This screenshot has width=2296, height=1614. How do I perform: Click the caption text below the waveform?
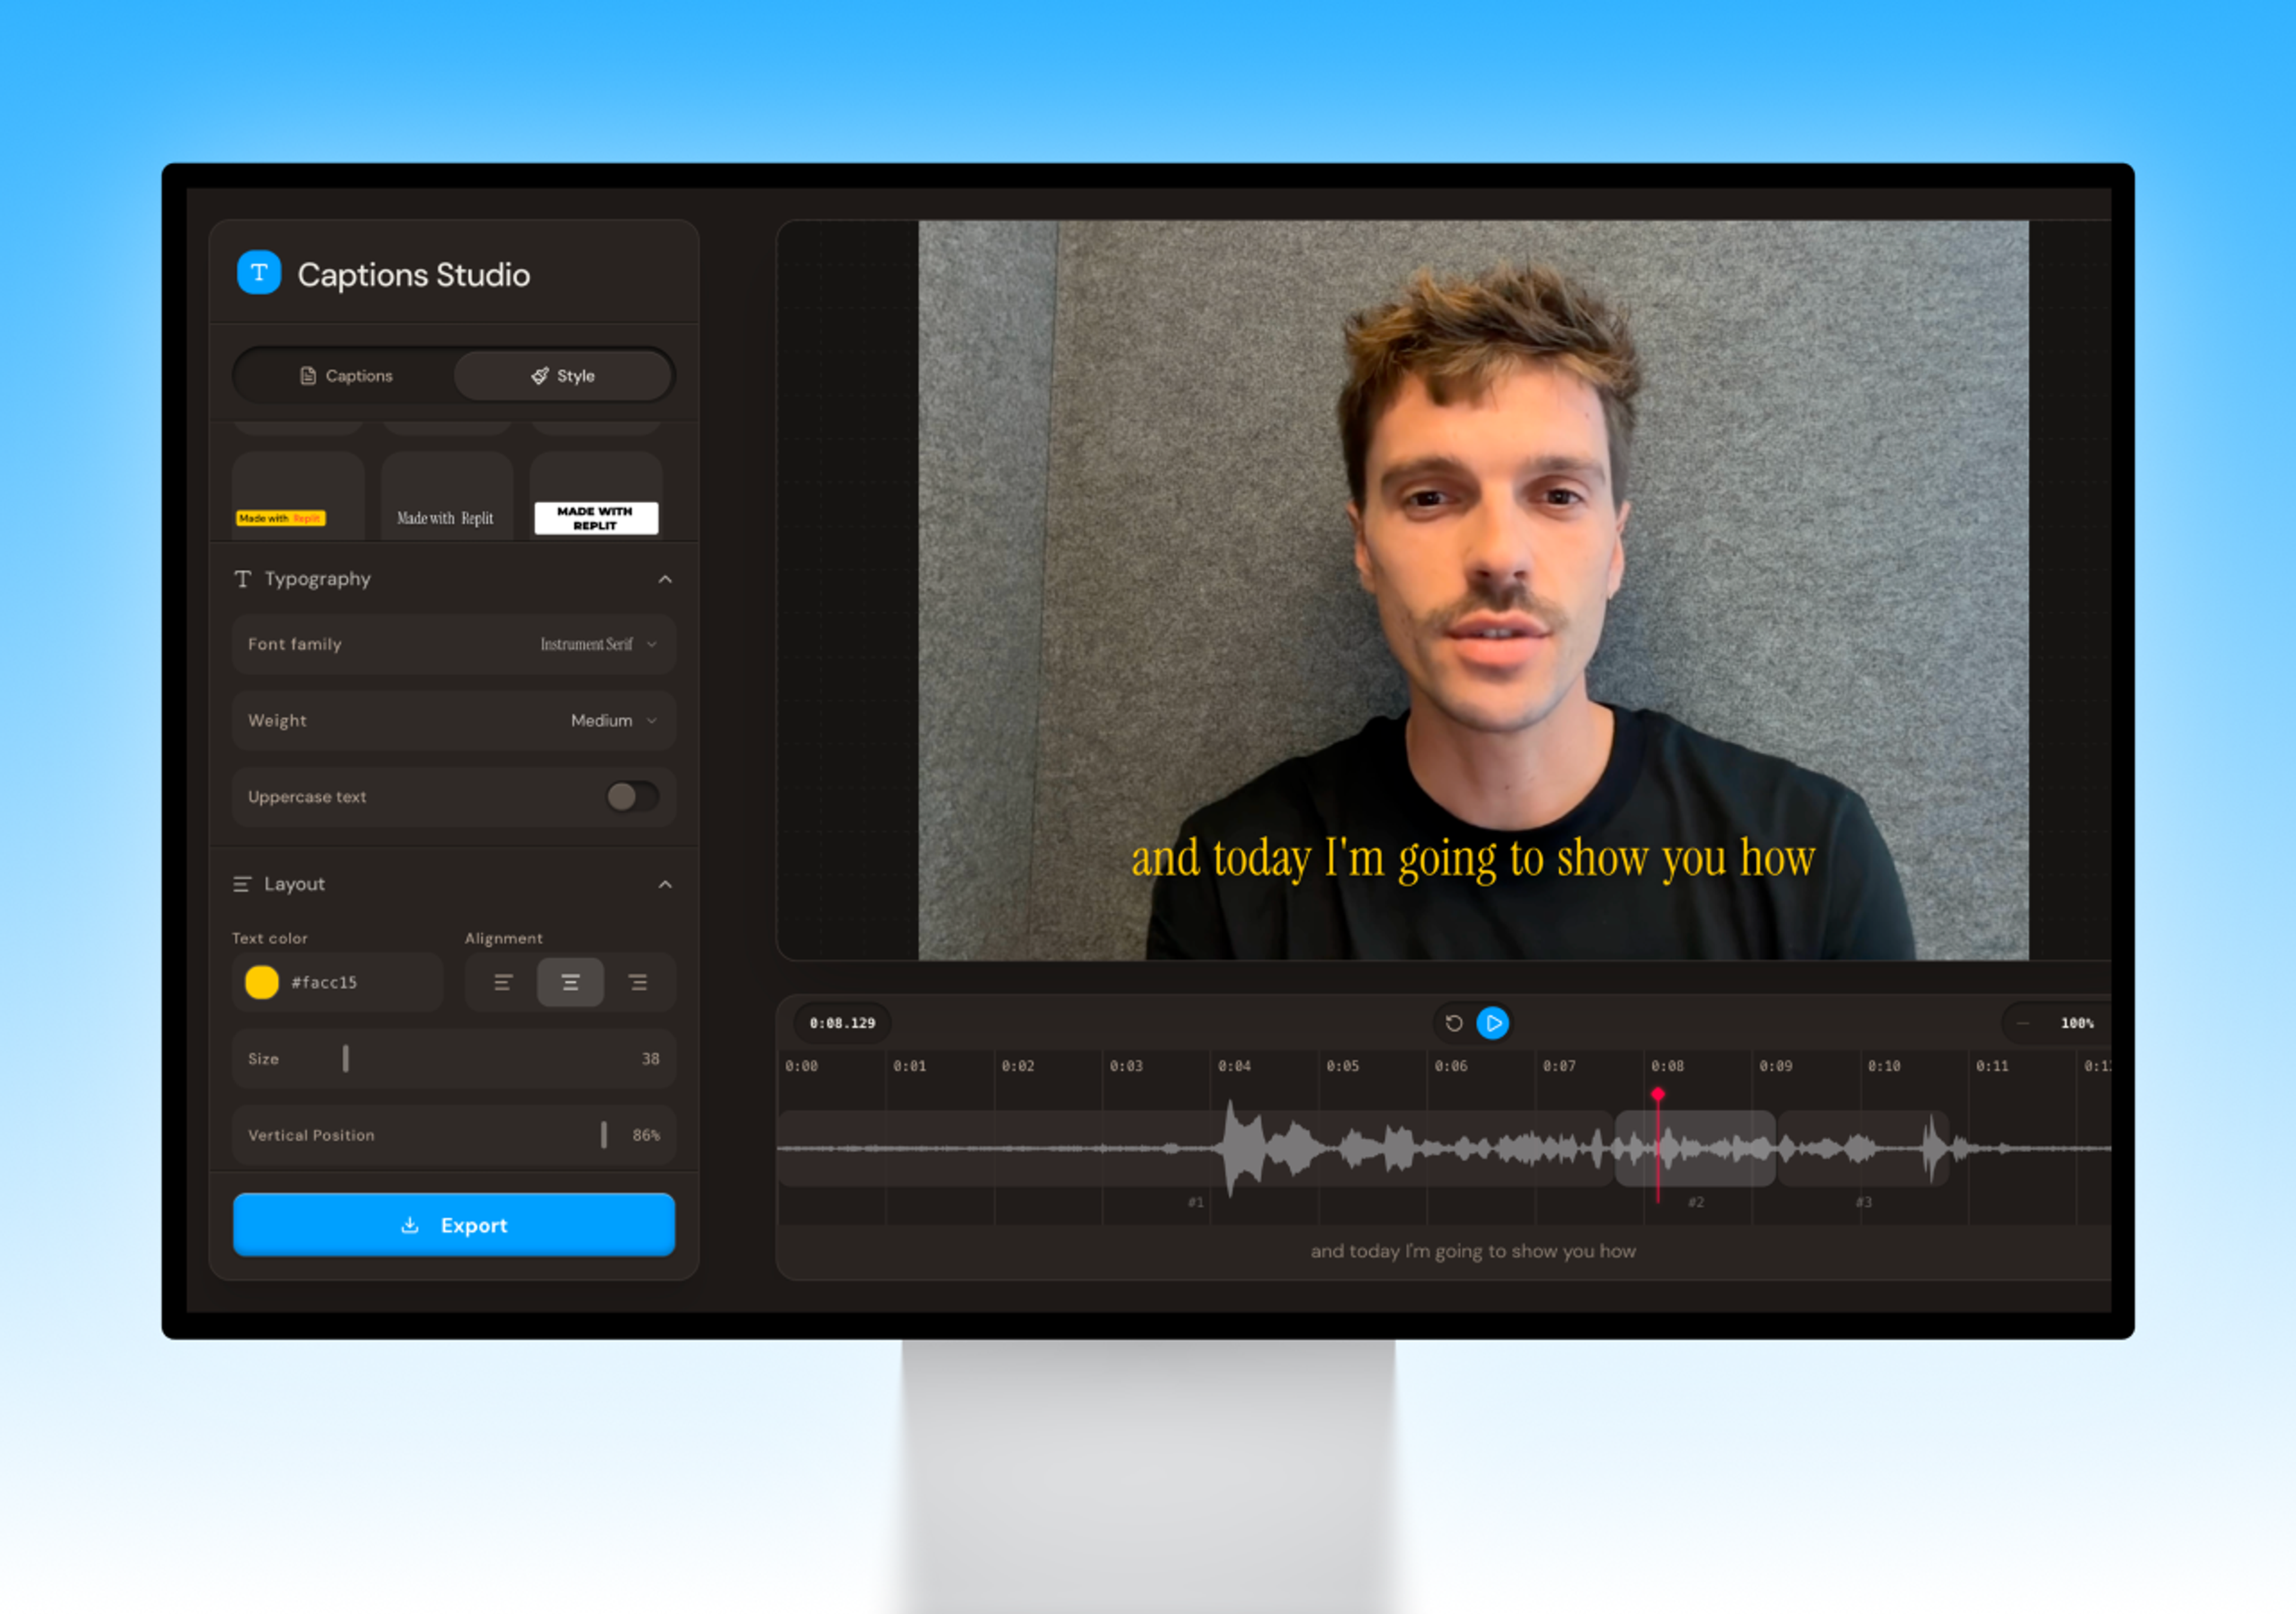[x=1473, y=1252]
